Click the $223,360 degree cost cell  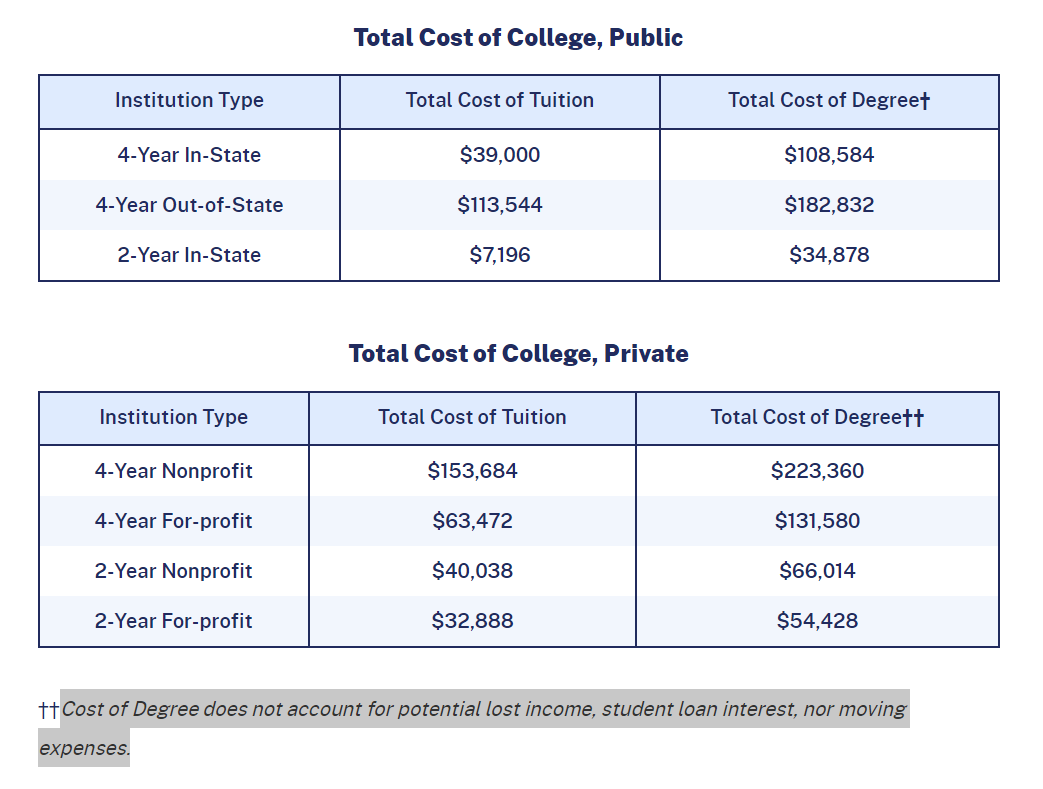point(817,471)
